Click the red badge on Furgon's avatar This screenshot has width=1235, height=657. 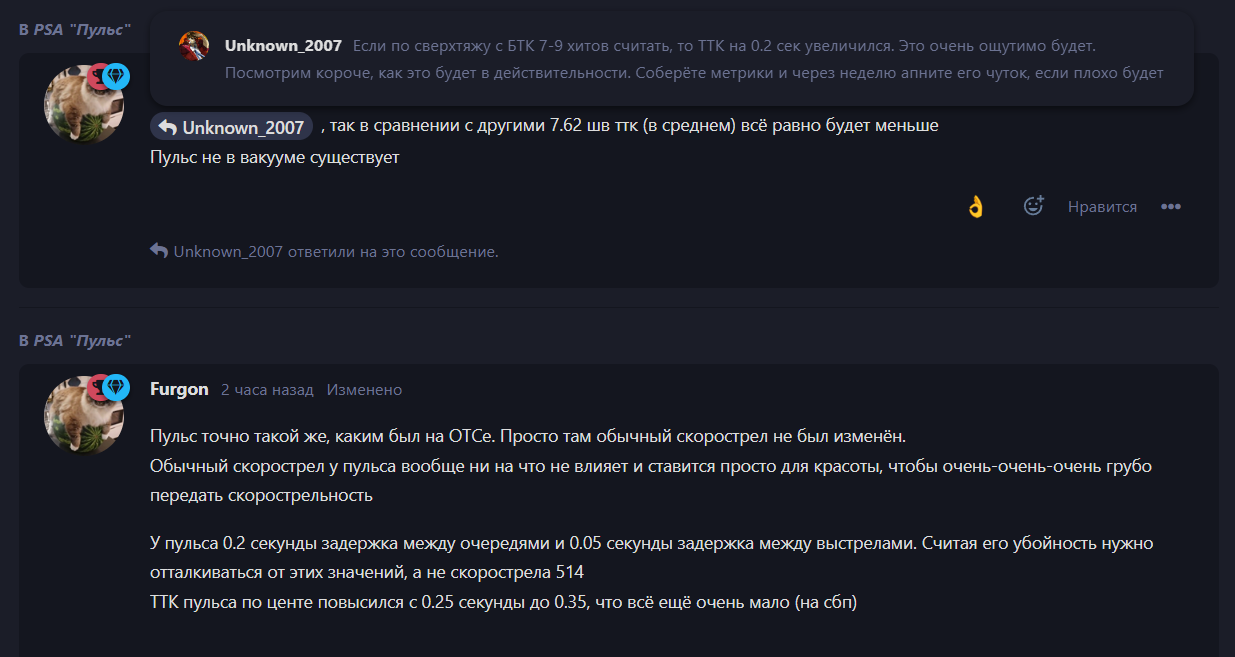(x=99, y=387)
